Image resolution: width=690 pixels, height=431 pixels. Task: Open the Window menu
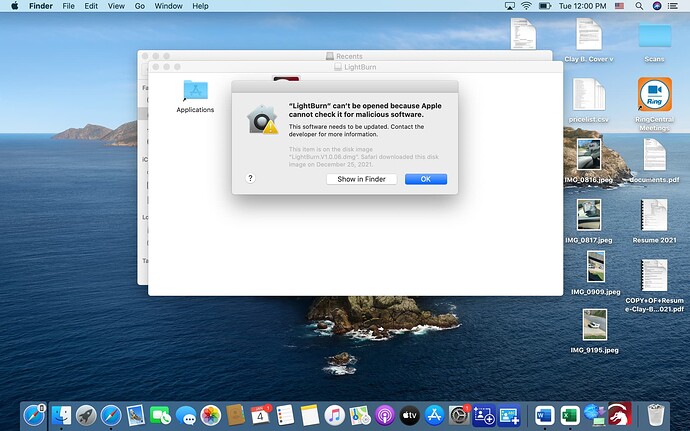pyautogui.click(x=169, y=6)
